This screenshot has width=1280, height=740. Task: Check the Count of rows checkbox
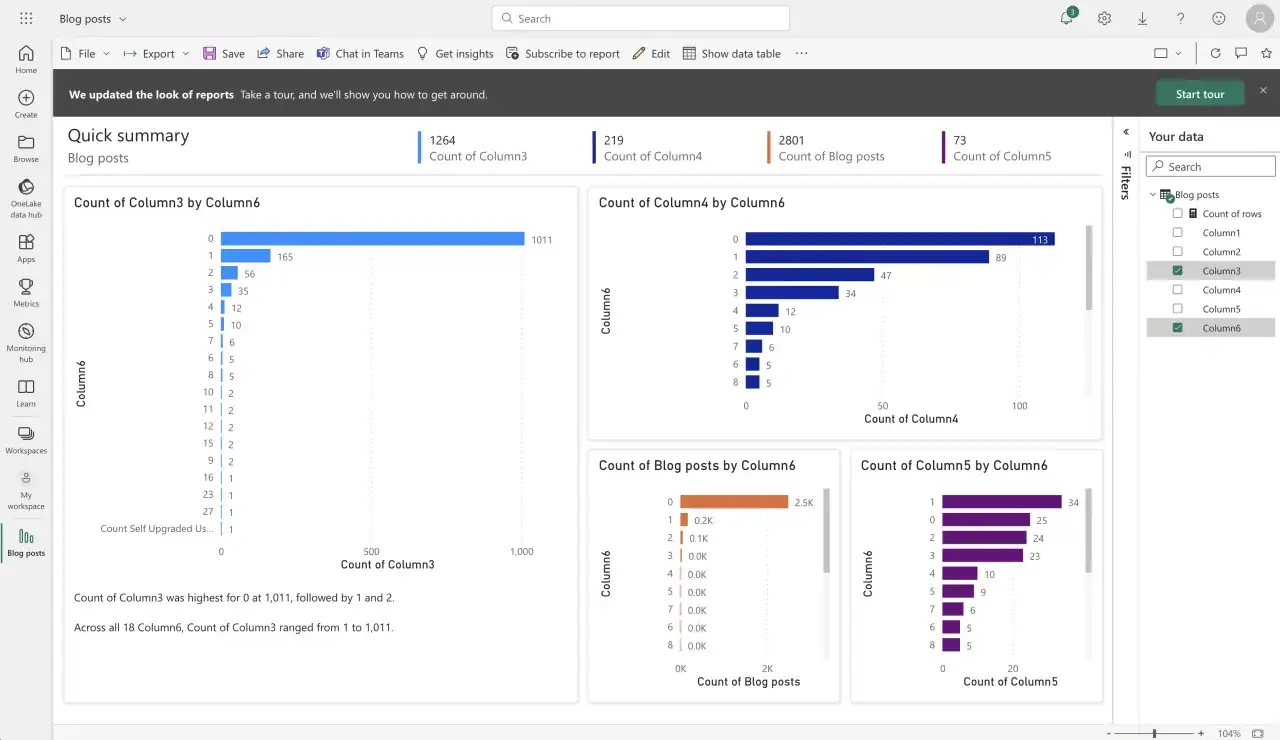click(x=1177, y=214)
